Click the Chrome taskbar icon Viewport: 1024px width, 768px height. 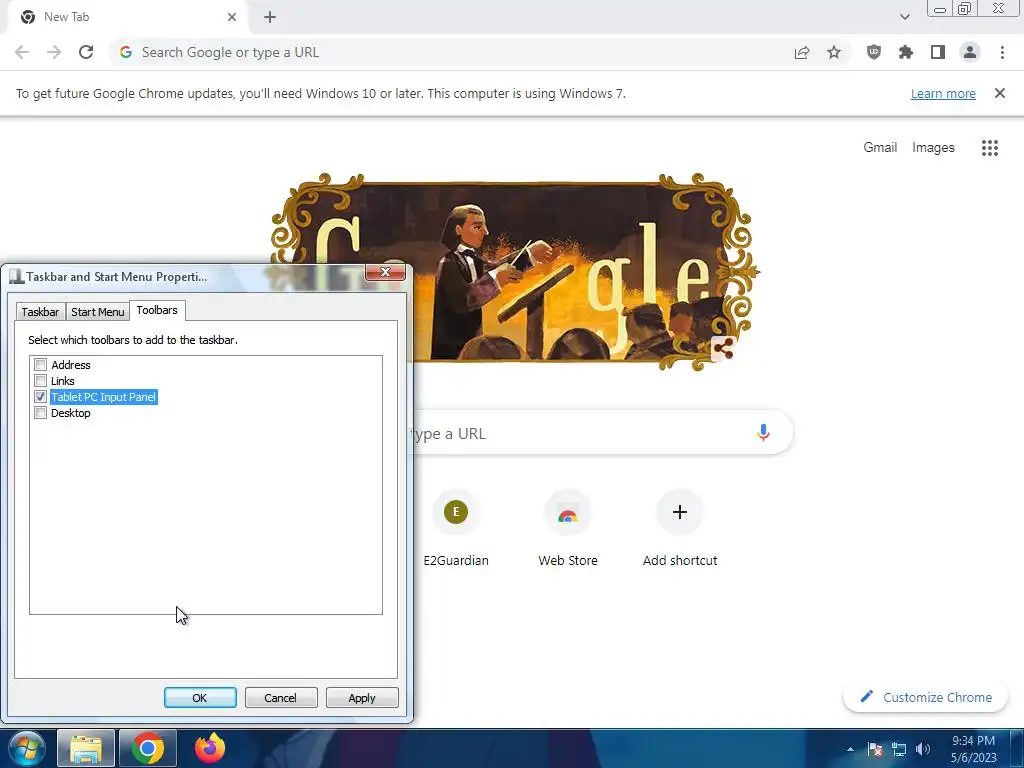coord(148,748)
